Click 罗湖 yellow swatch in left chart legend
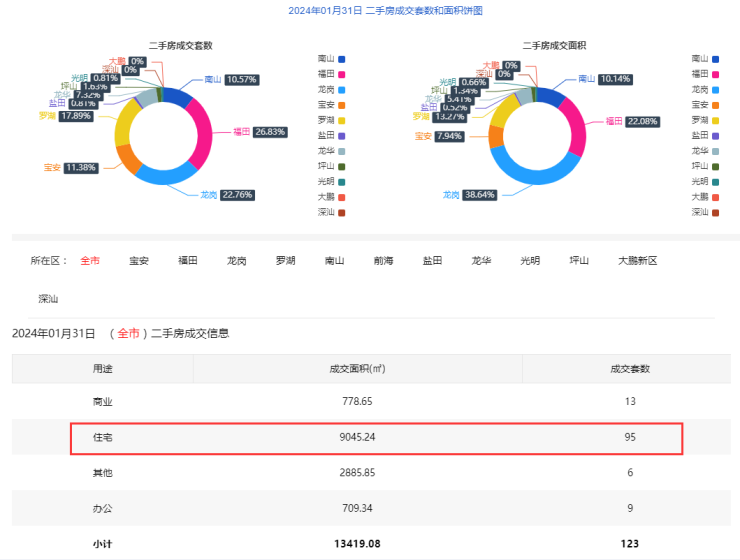Image resolution: width=740 pixels, height=560 pixels. tap(341, 120)
